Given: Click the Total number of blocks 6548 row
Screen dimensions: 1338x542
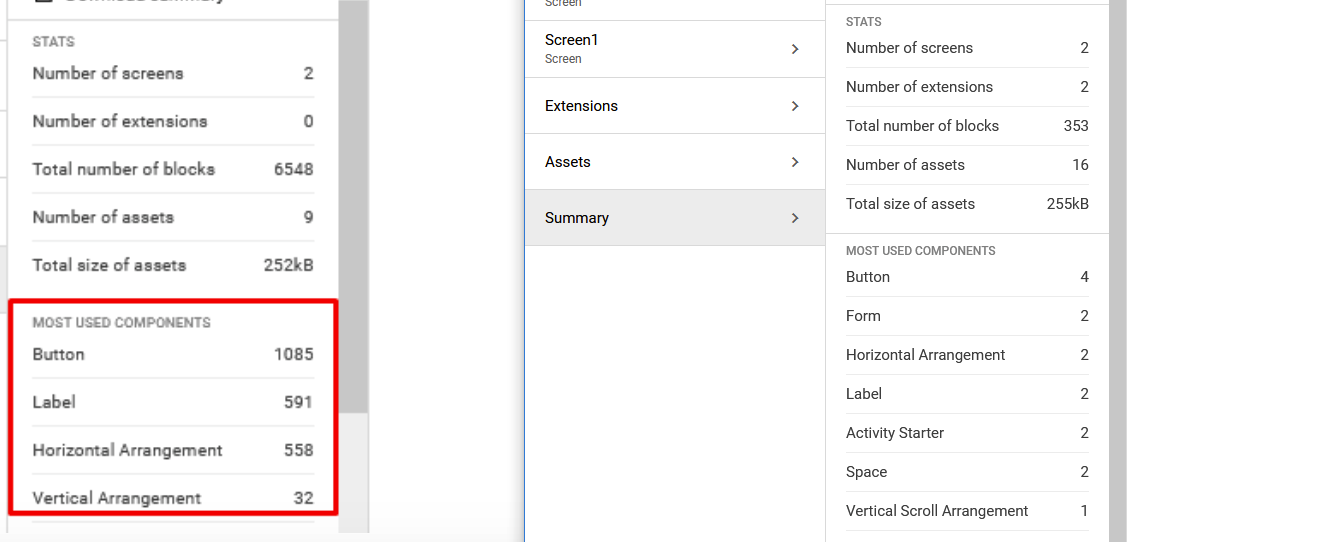Looking at the screenshot, I should click(172, 169).
